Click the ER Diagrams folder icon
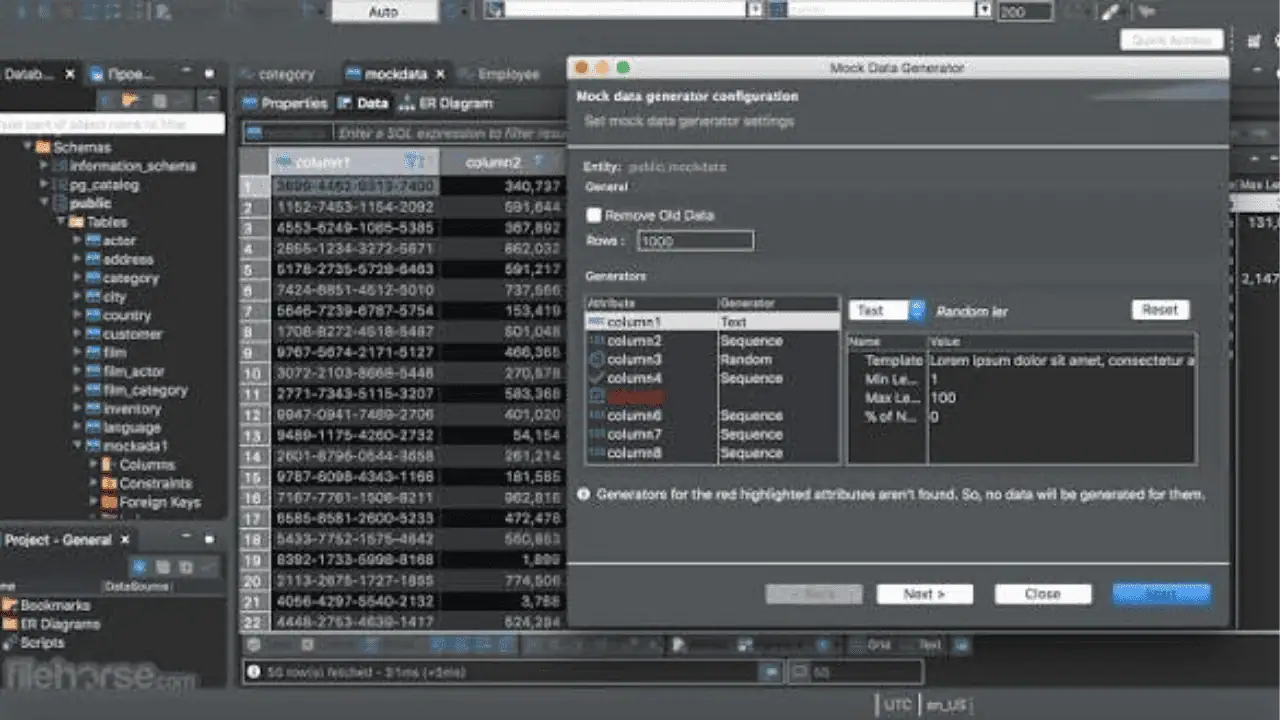This screenshot has width=1280, height=720. (9, 624)
